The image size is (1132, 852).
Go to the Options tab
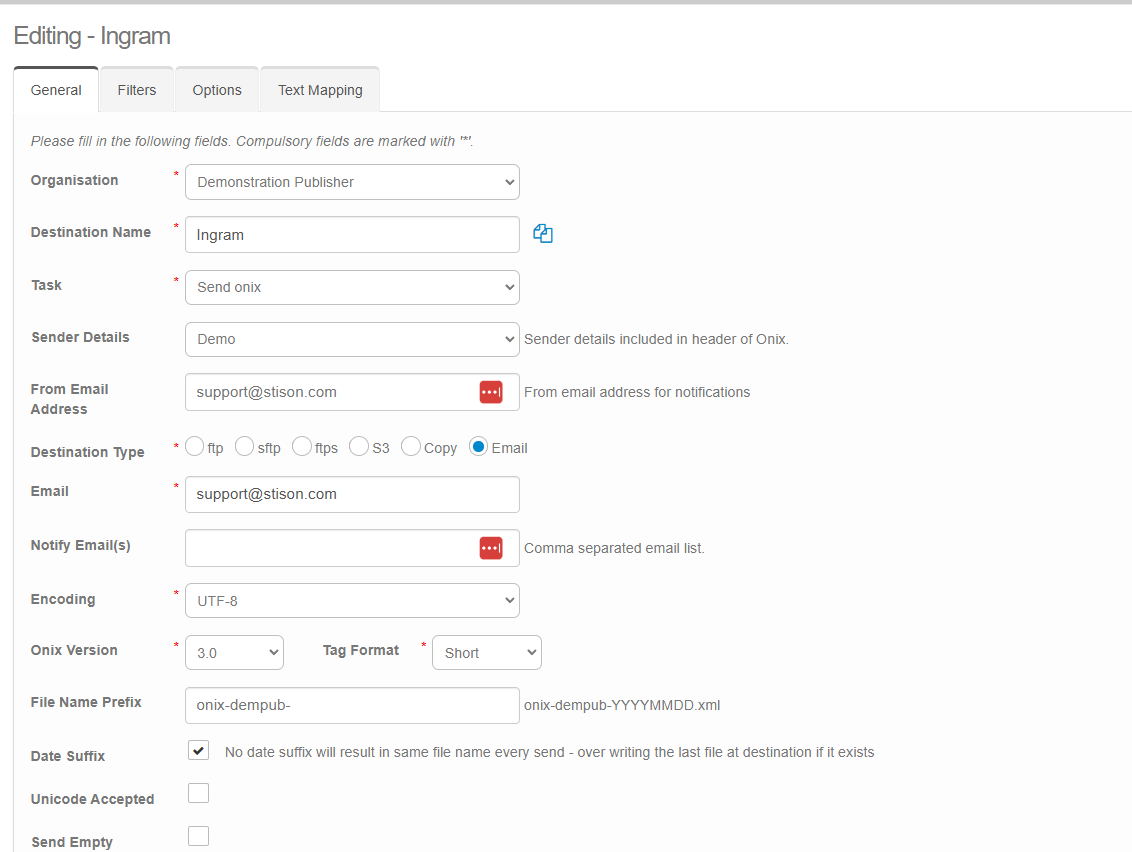217,90
